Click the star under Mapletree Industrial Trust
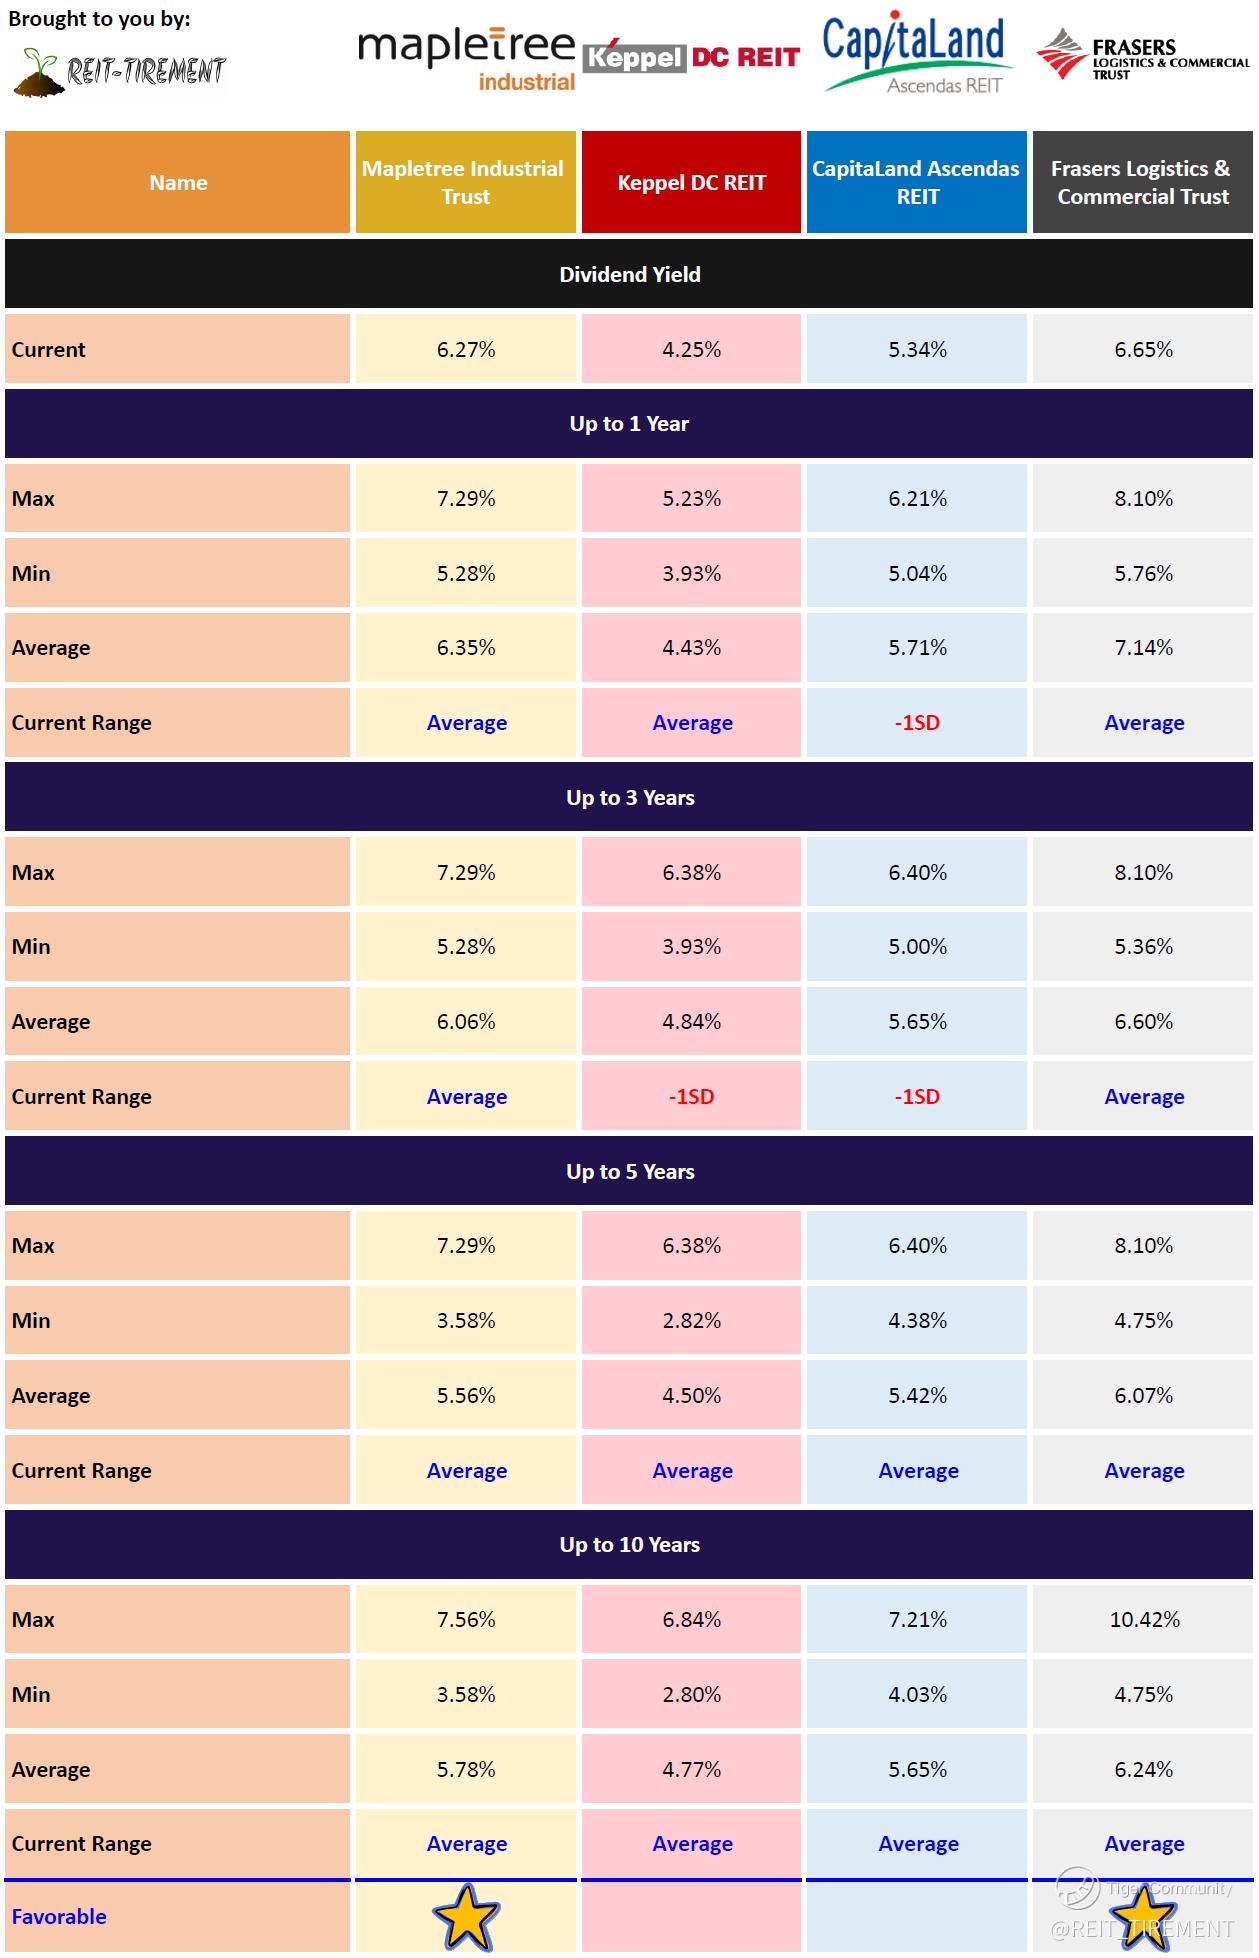The height and width of the screenshot is (1958, 1259). coord(466,1917)
